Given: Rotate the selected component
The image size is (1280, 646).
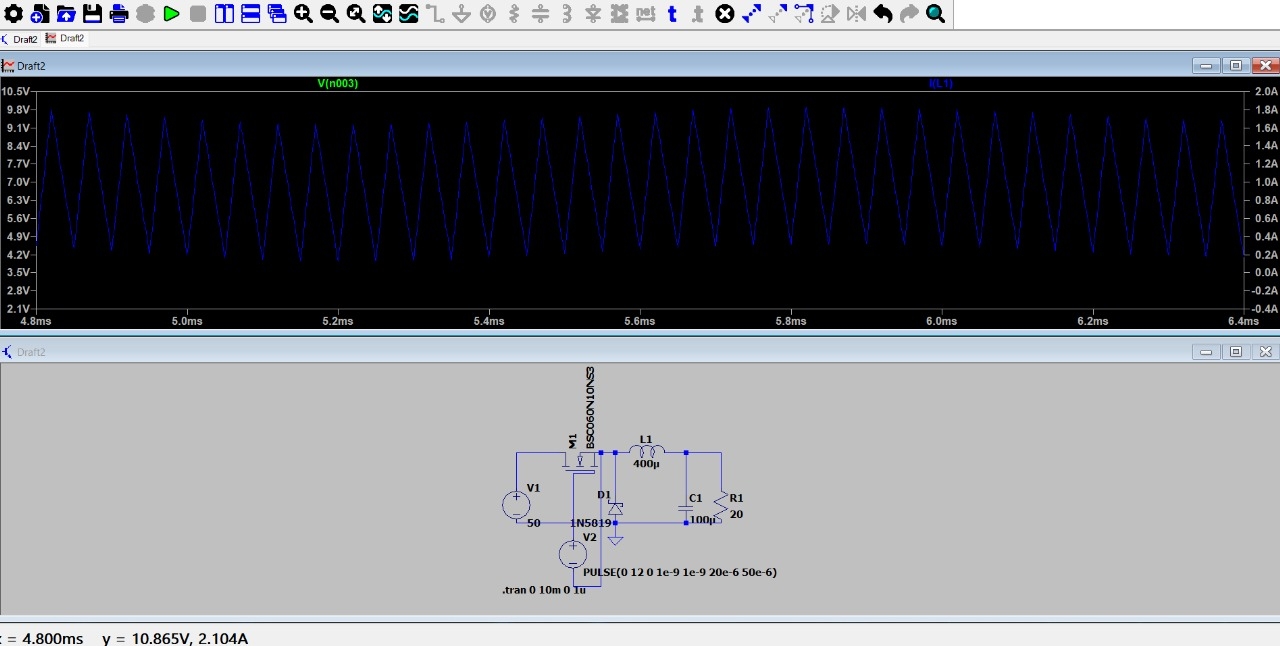Looking at the screenshot, I should pyautogui.click(x=830, y=14).
